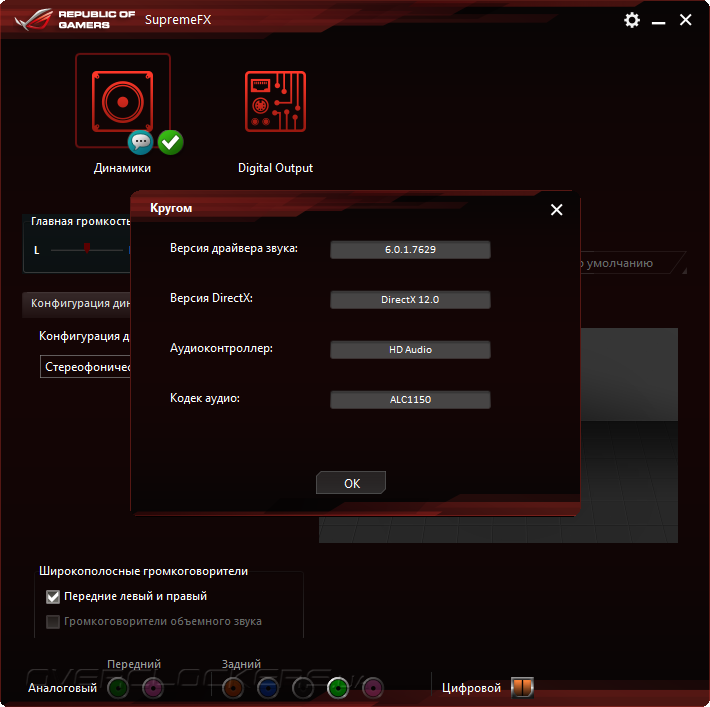Viewport: 710px width, 707px height.
Task: Click the Главная громкость label
Action: (x=81, y=221)
